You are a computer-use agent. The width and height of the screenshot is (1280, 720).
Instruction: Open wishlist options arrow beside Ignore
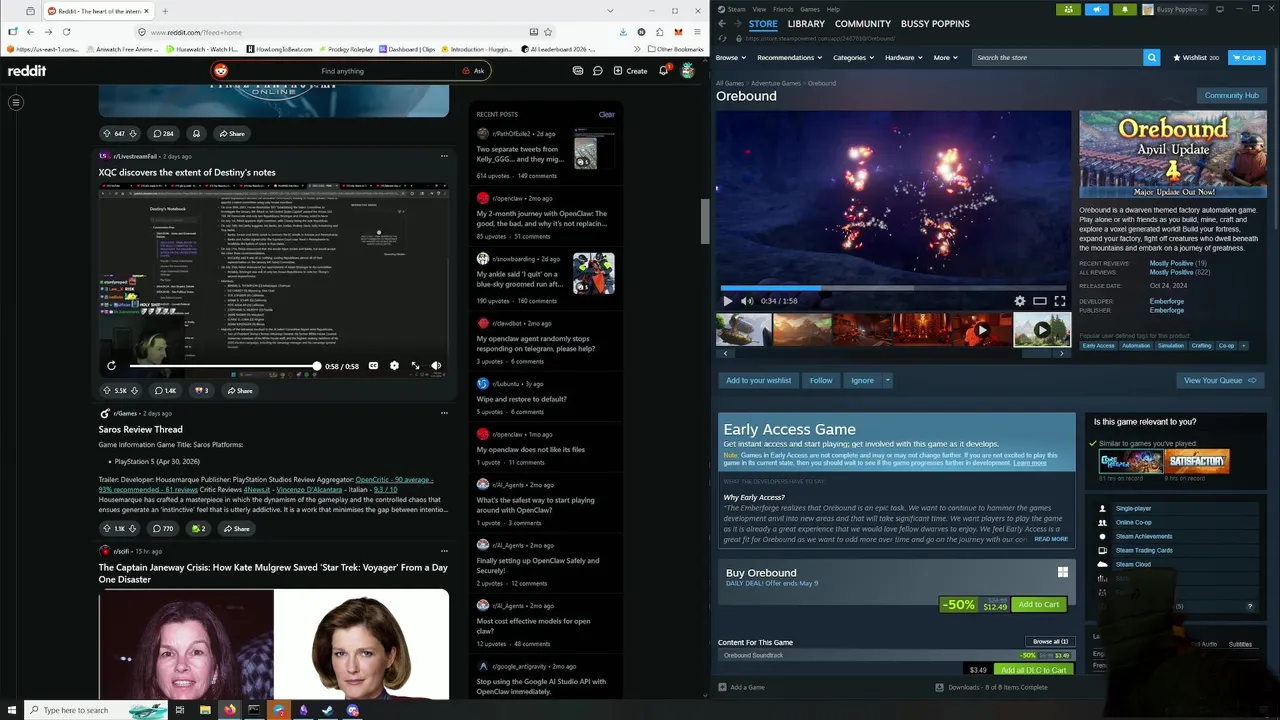(887, 380)
